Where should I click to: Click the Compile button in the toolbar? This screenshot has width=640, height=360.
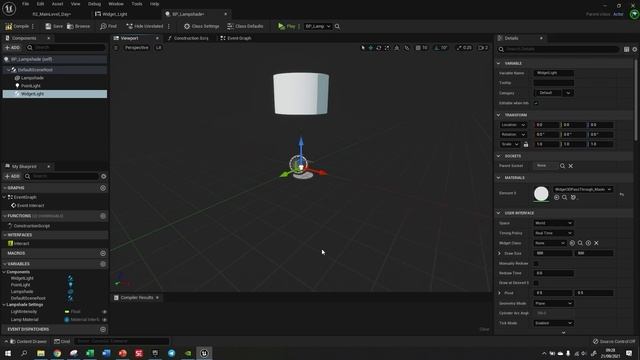click(17, 26)
